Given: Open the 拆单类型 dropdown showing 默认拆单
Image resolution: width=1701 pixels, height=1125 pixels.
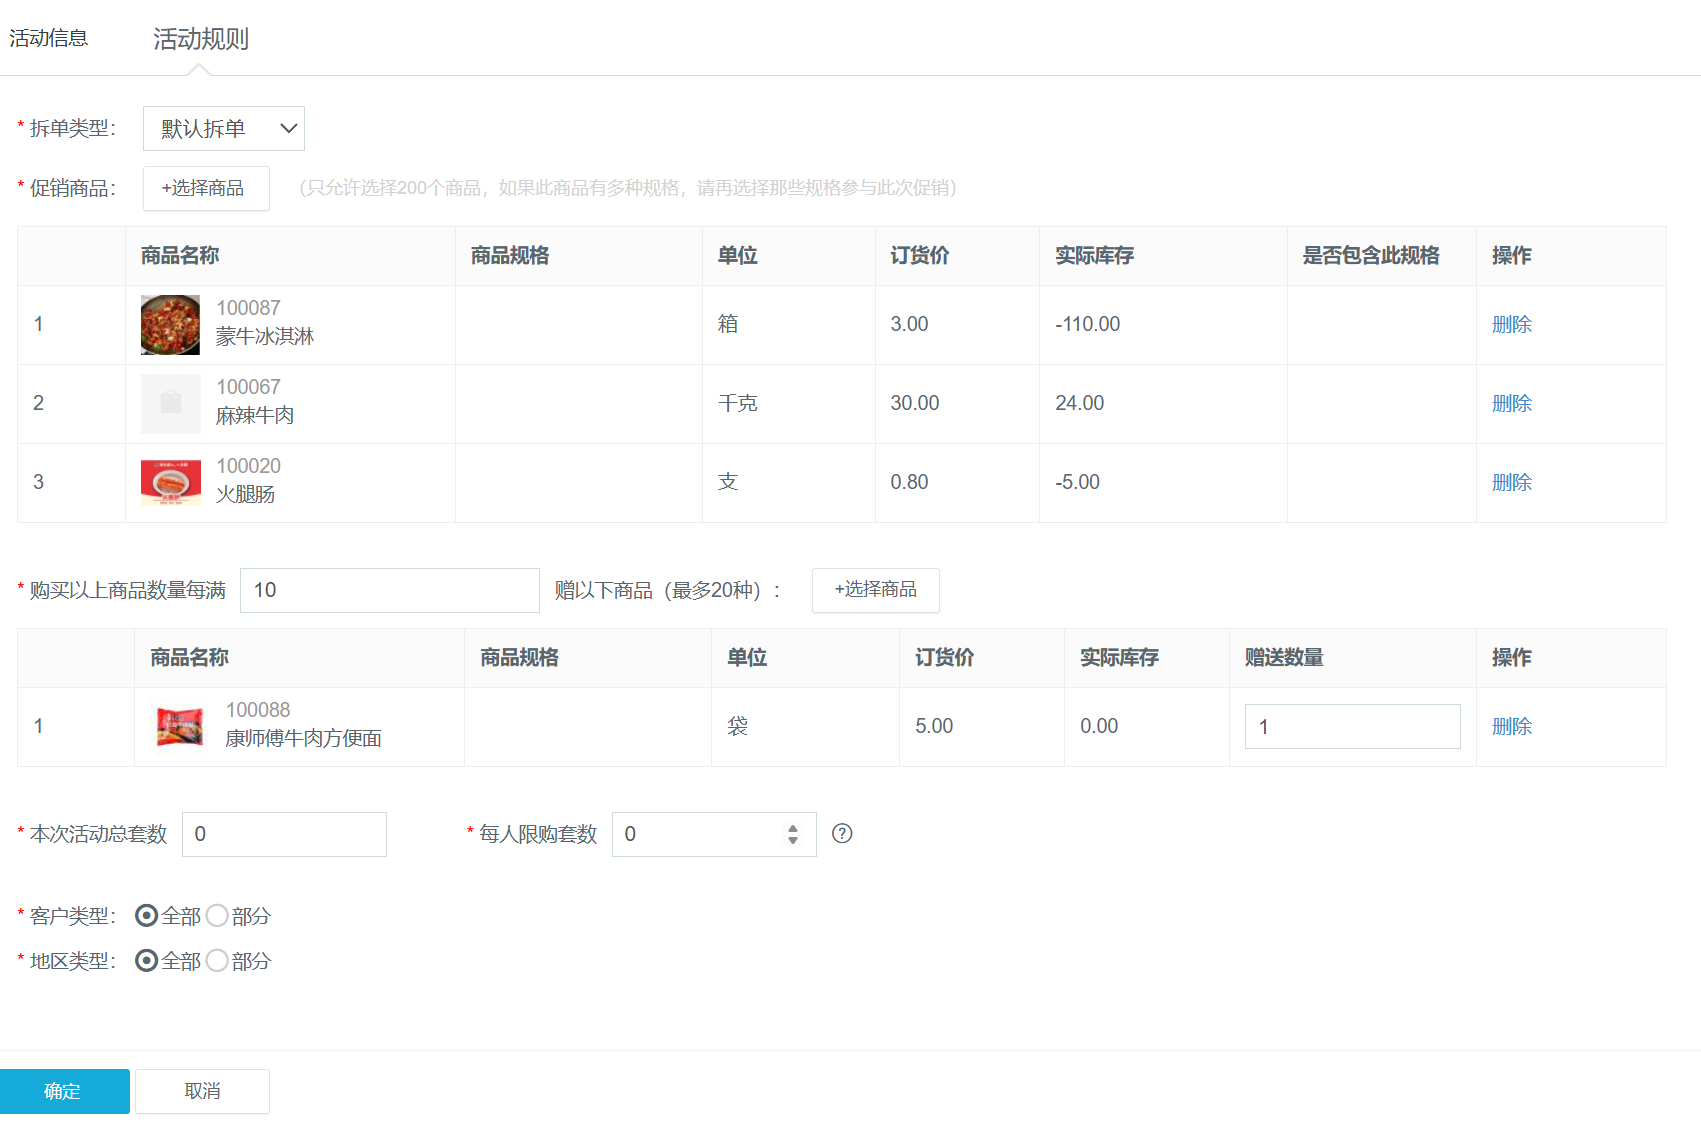Looking at the screenshot, I should (224, 128).
